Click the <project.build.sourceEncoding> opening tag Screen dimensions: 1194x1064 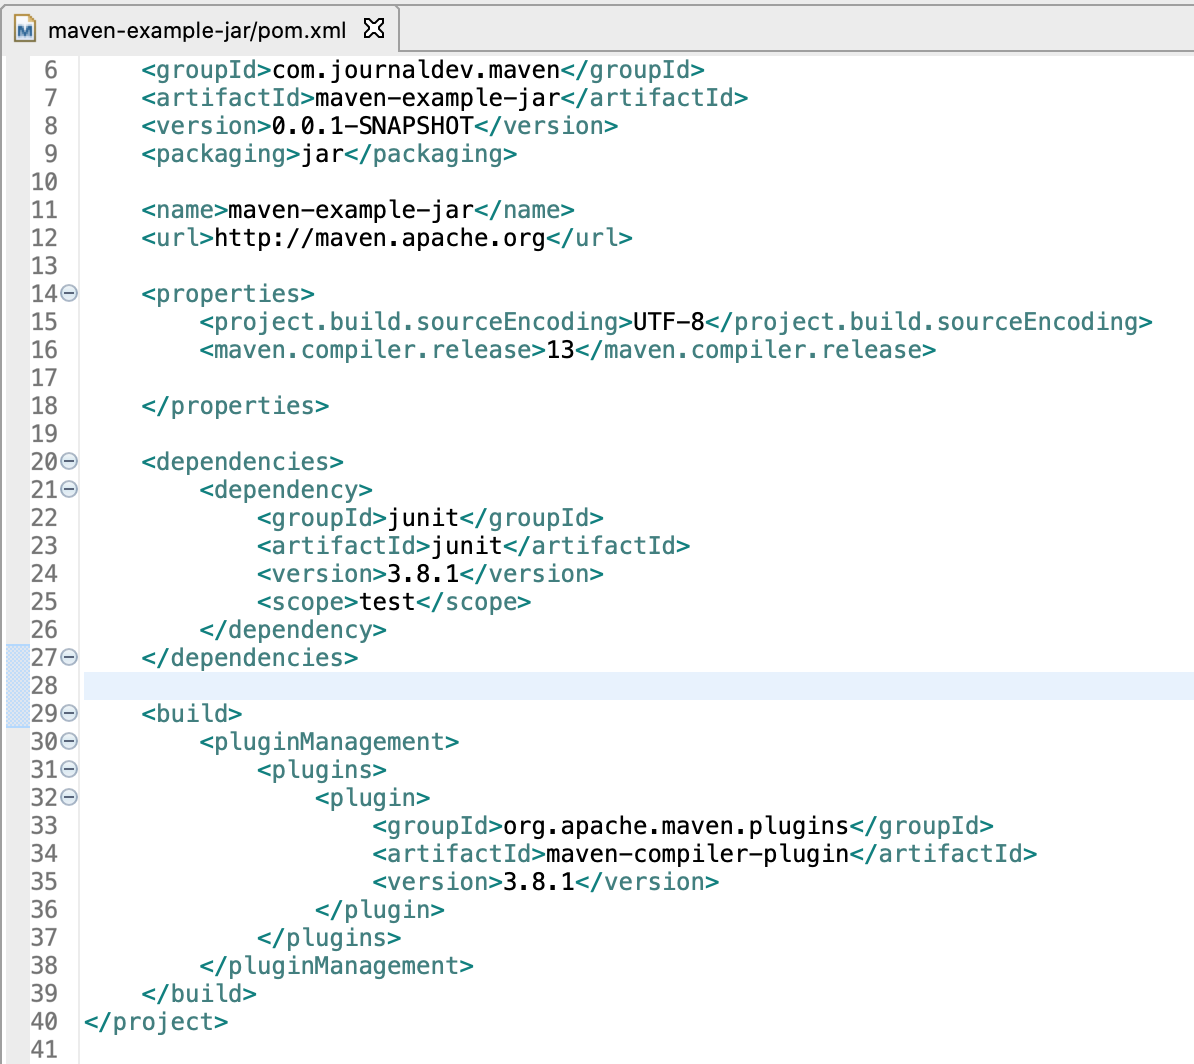pyautogui.click(x=416, y=321)
